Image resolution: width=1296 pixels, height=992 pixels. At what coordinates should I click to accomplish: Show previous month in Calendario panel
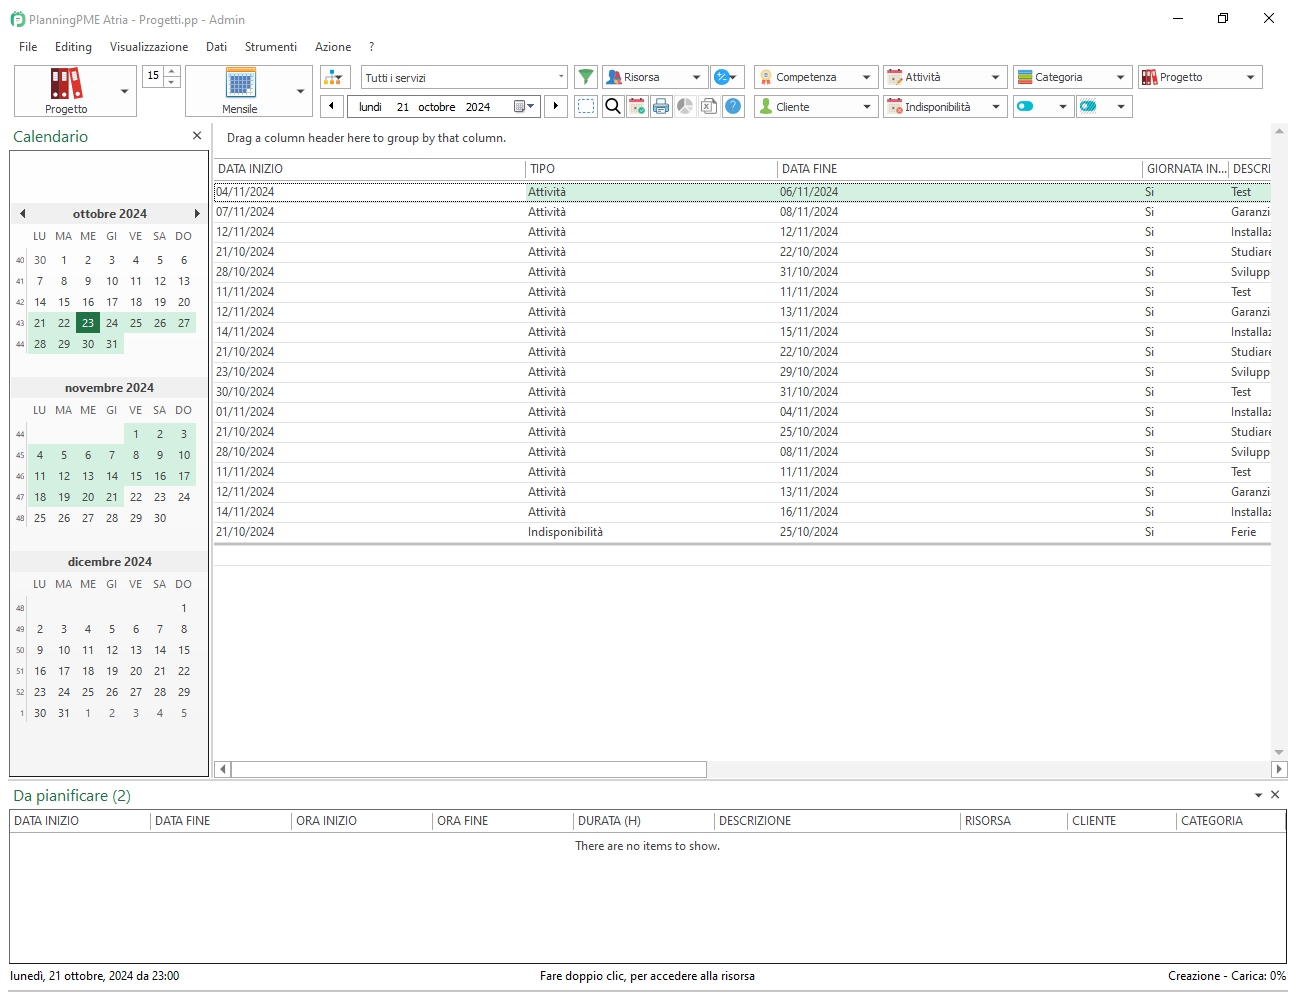point(23,213)
